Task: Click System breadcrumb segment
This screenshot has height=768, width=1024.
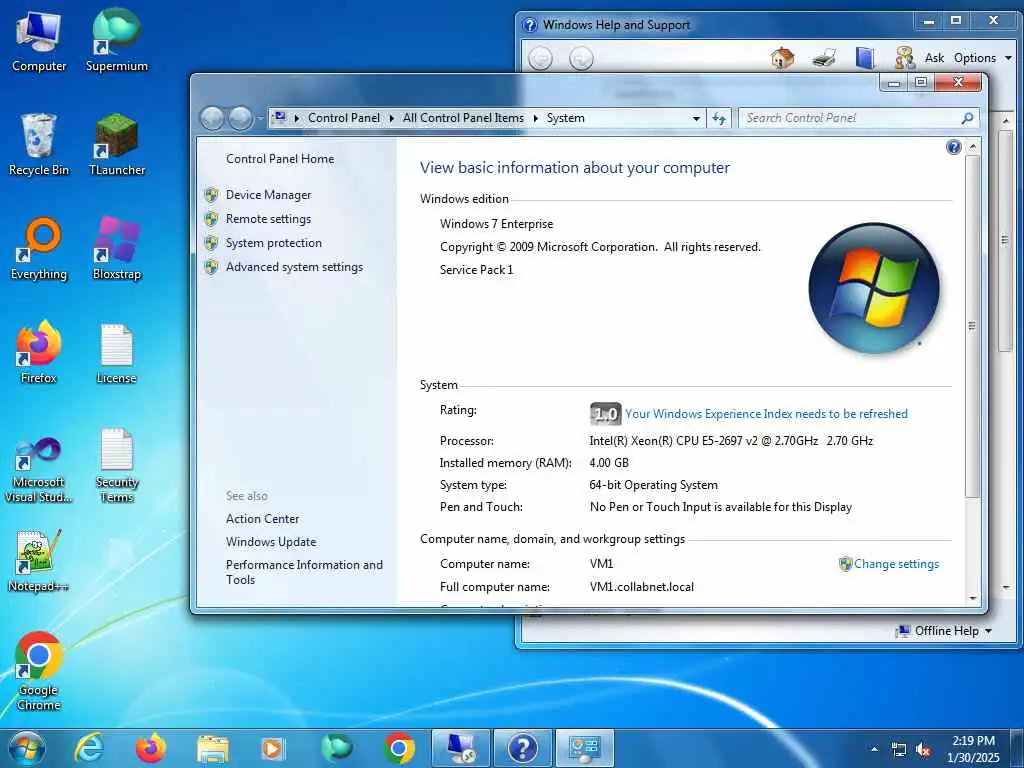Action: (566, 118)
